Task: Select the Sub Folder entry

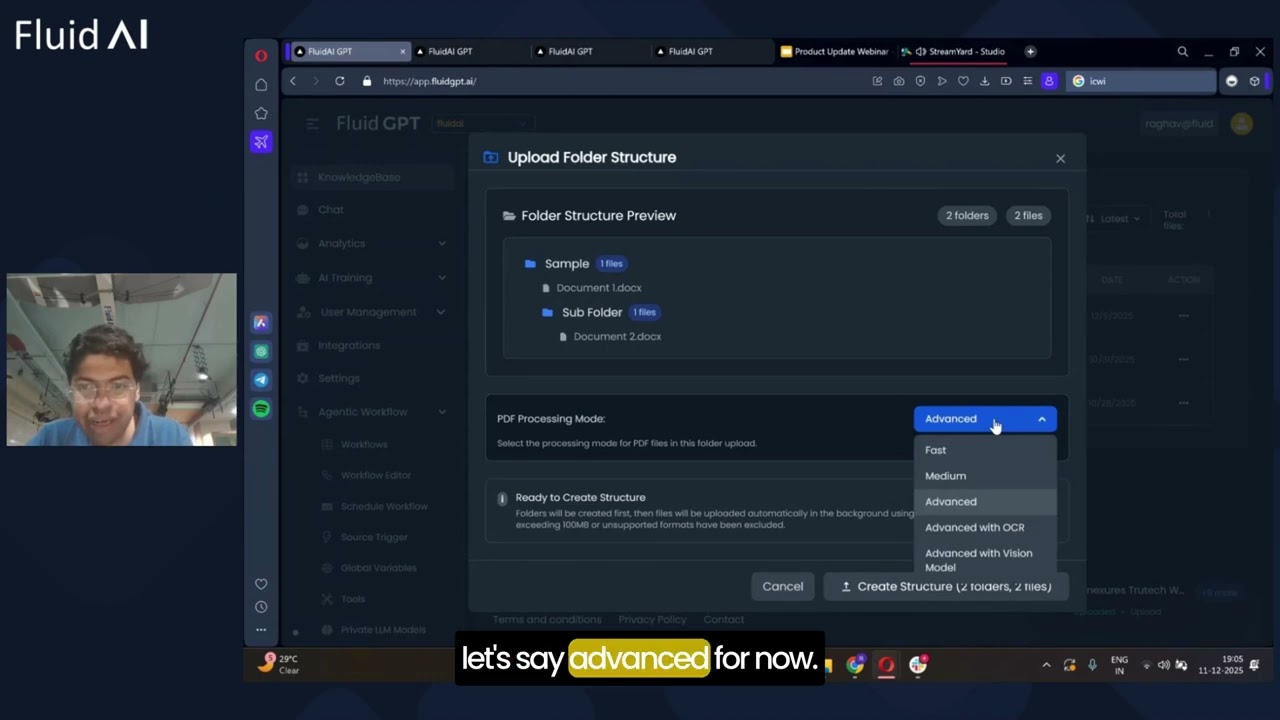Action: pos(592,312)
